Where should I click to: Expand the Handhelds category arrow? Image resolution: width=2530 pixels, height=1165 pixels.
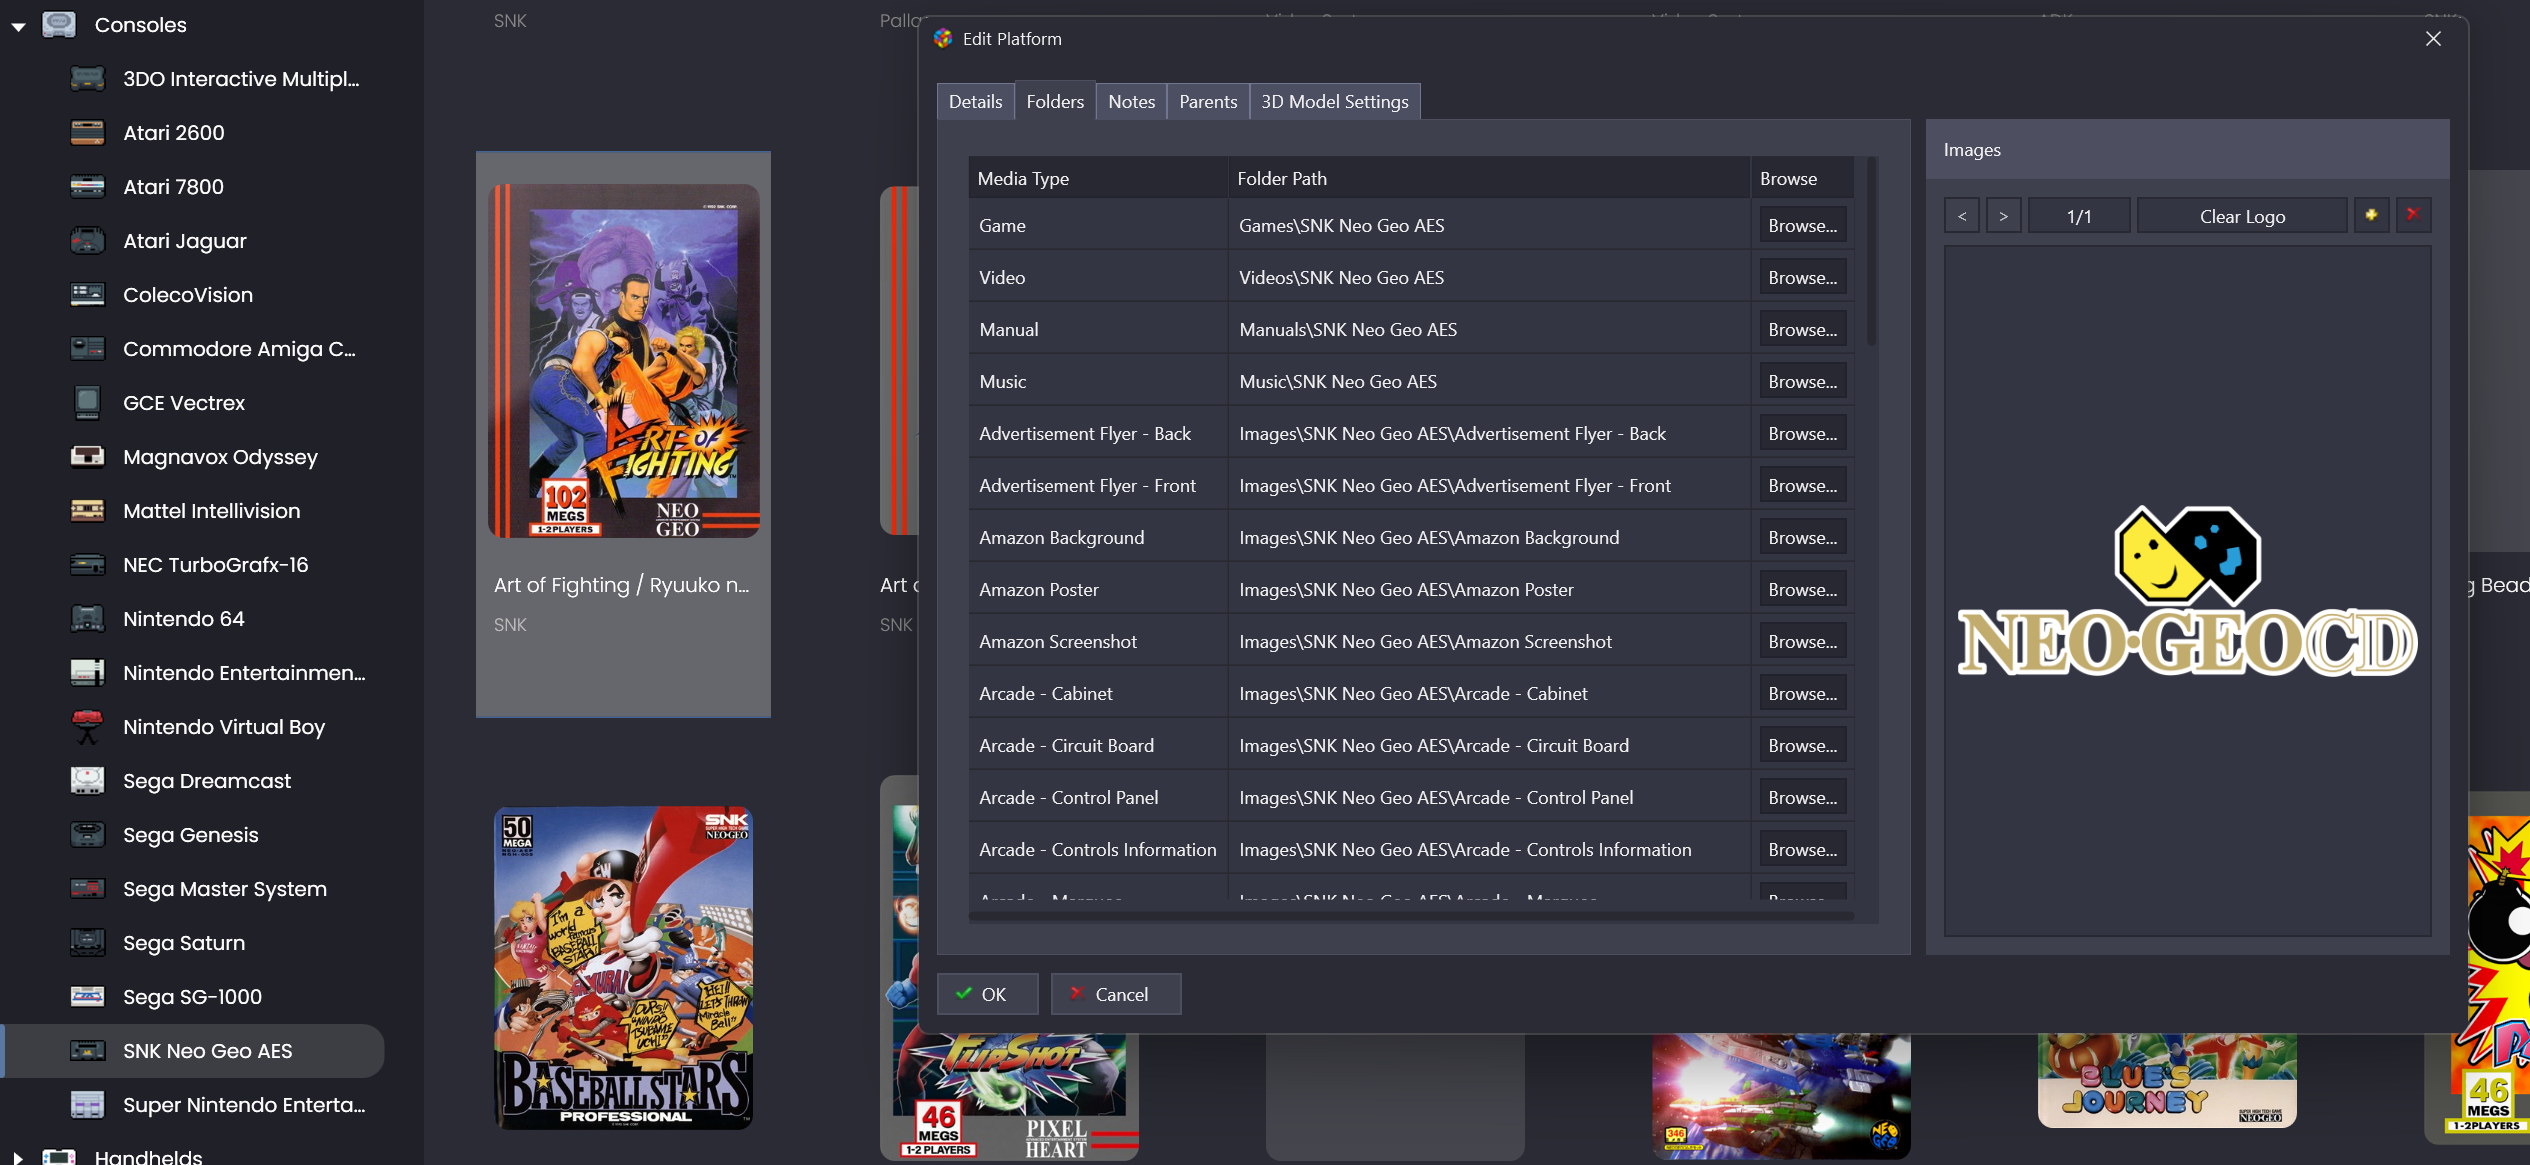pos(18,1157)
